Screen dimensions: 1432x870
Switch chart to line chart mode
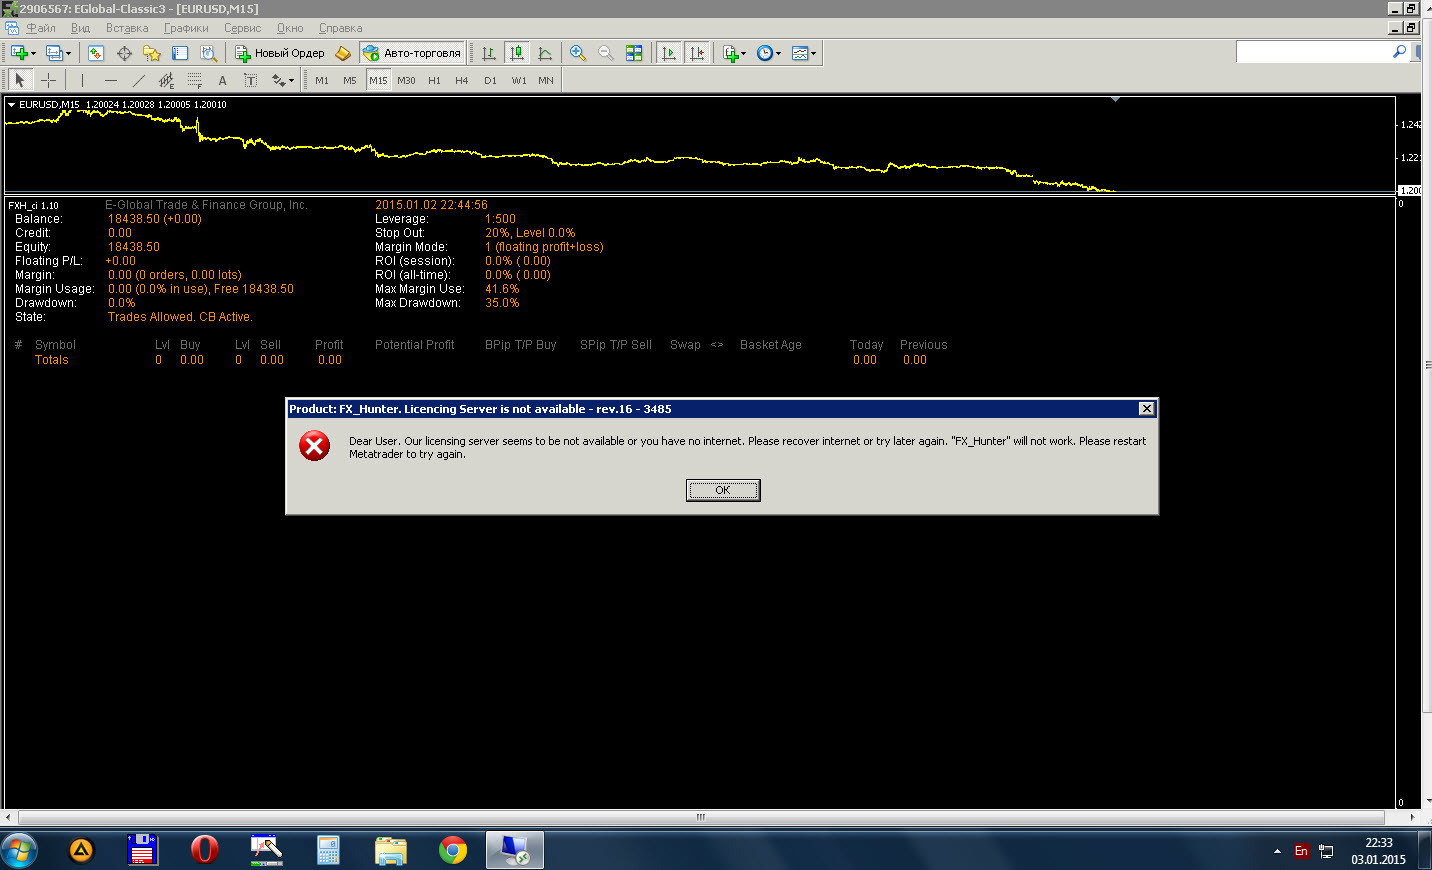(x=545, y=53)
